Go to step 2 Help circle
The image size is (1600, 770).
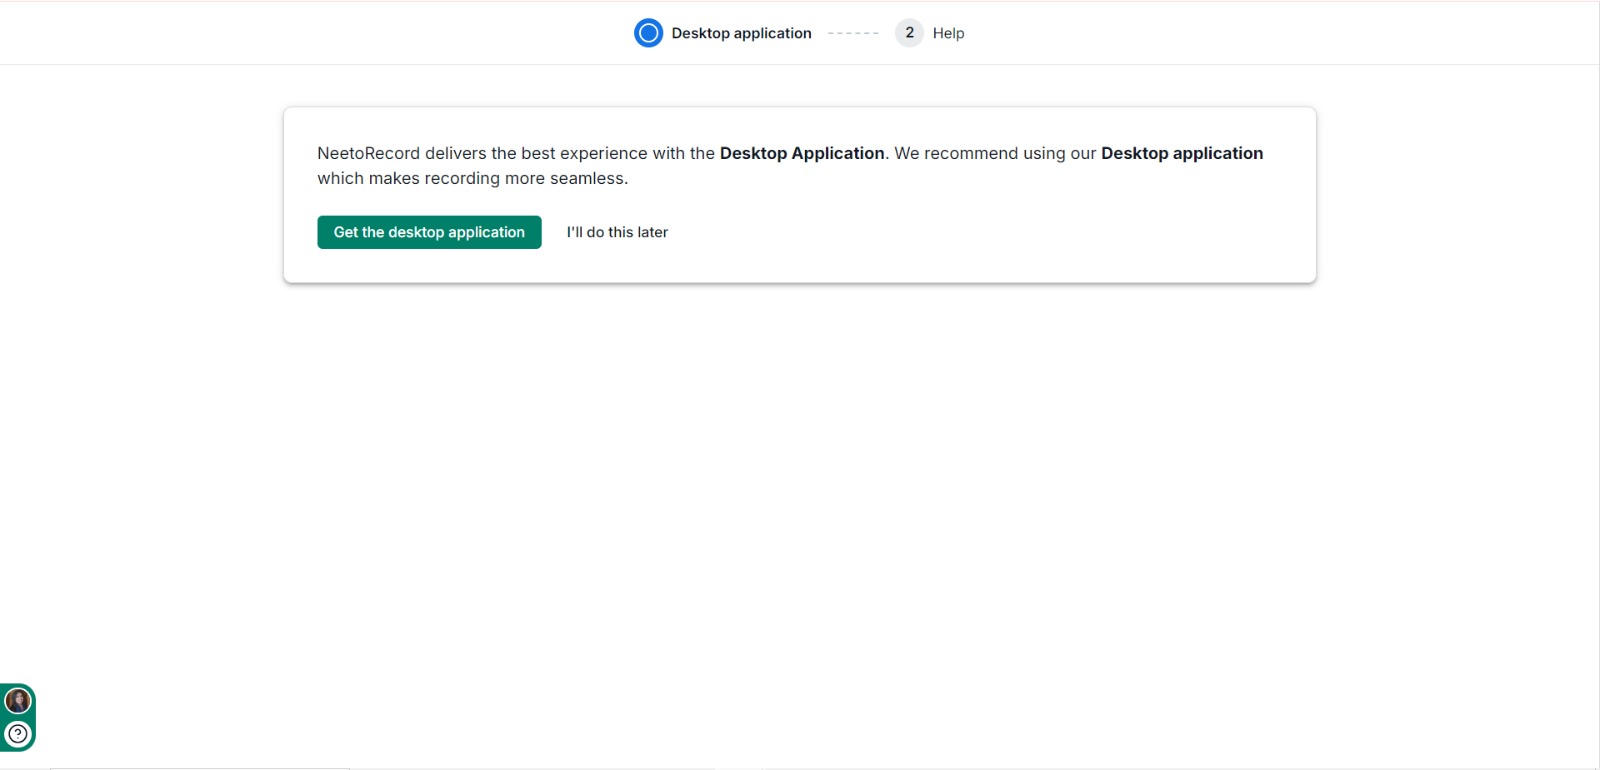(x=909, y=33)
